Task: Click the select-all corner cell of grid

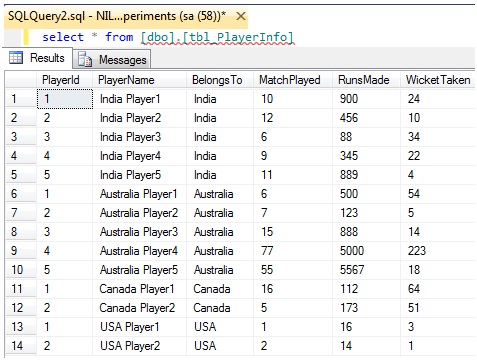Action: (x=21, y=80)
